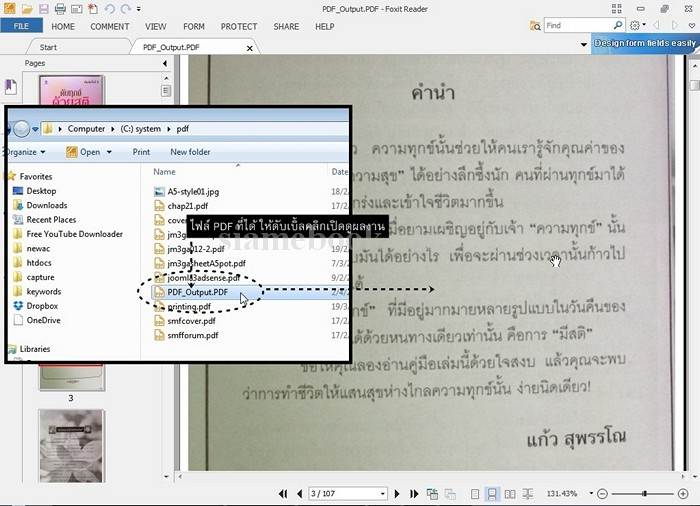Open the HOME ribbon tab
700x506 pixels.
[63, 26]
